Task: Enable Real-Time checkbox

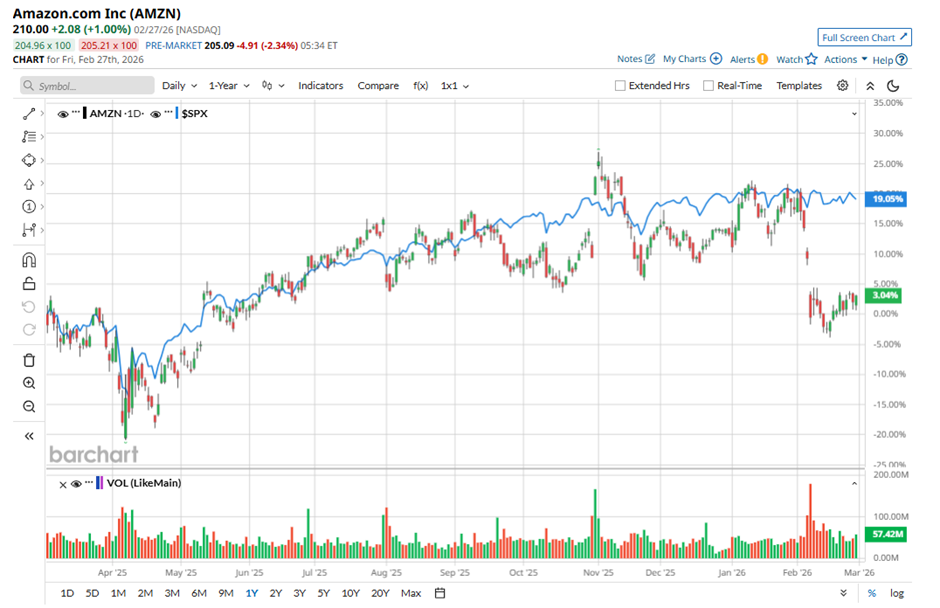Action: (708, 86)
